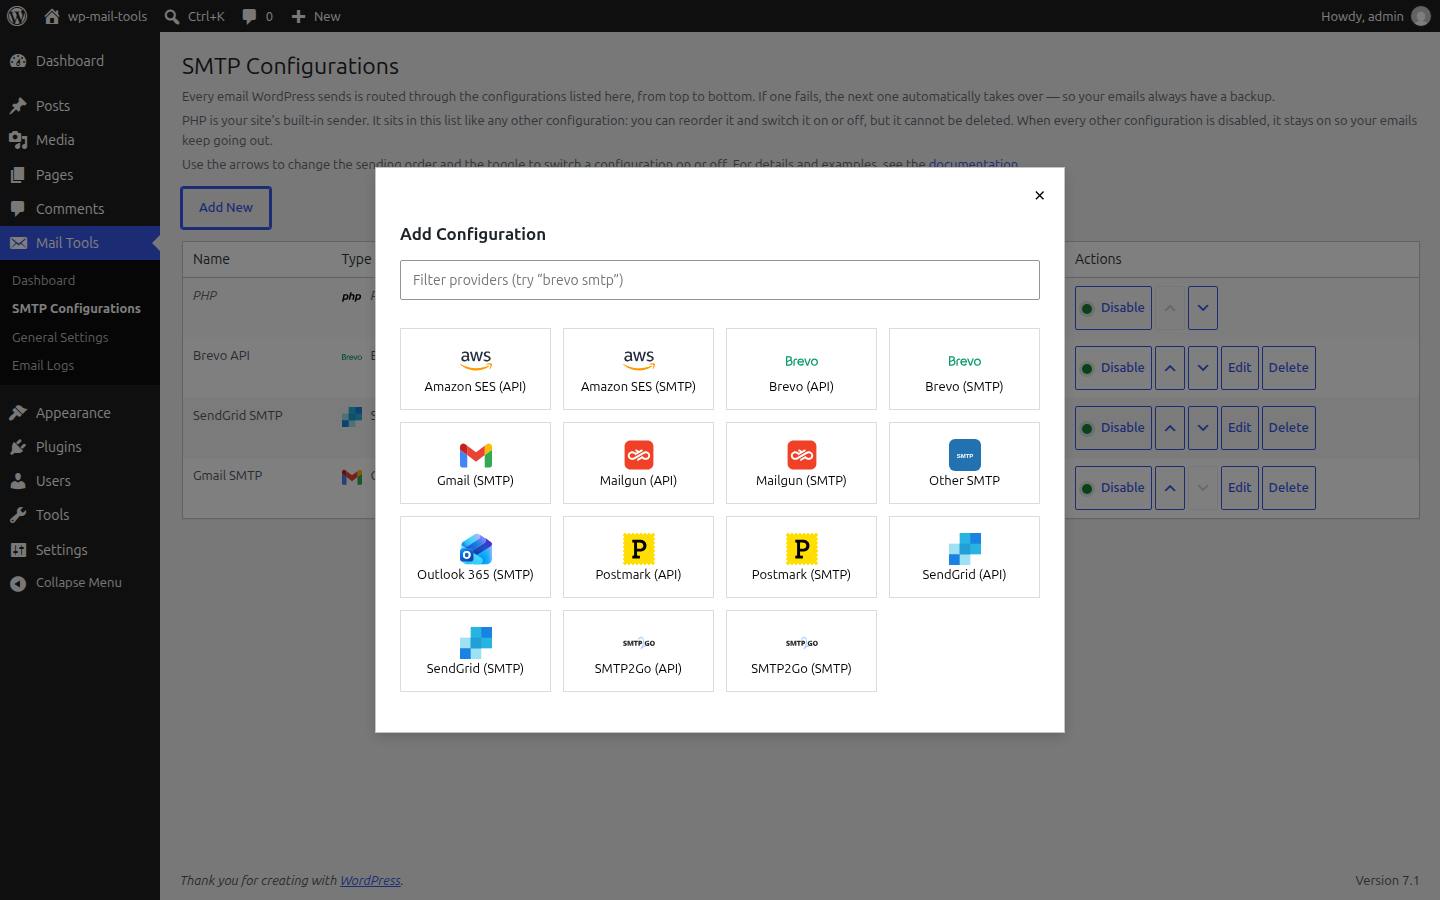Screen dimensions: 1440x900
Task: Disable the Brevo API configuration
Action: [x=1113, y=368]
